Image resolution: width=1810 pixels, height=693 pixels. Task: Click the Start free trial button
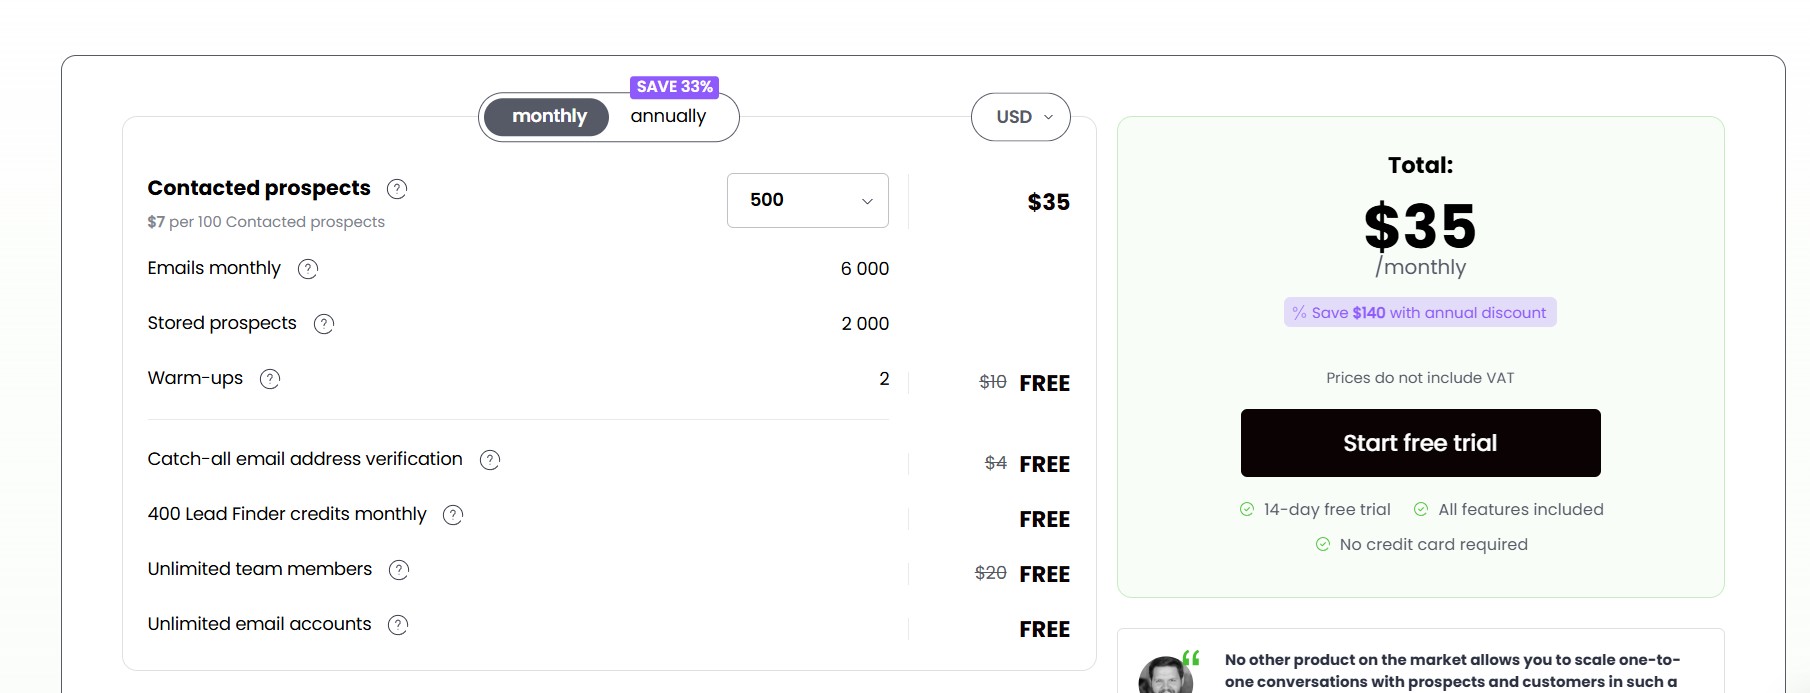(1420, 443)
